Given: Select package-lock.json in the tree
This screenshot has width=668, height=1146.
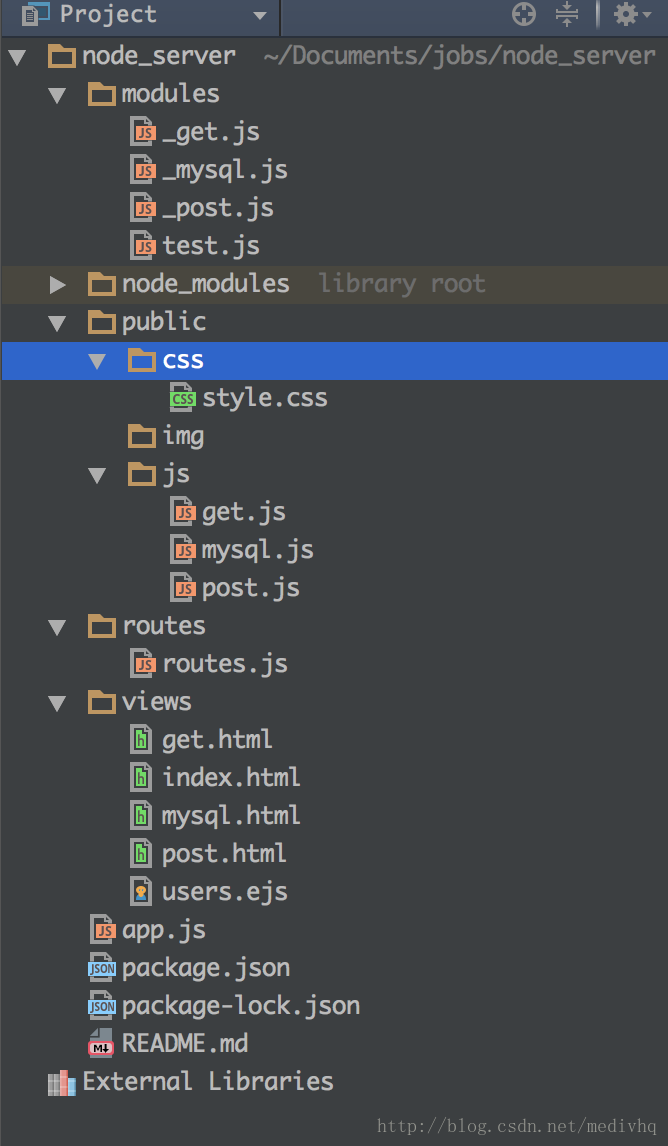Looking at the screenshot, I should click(x=240, y=1006).
